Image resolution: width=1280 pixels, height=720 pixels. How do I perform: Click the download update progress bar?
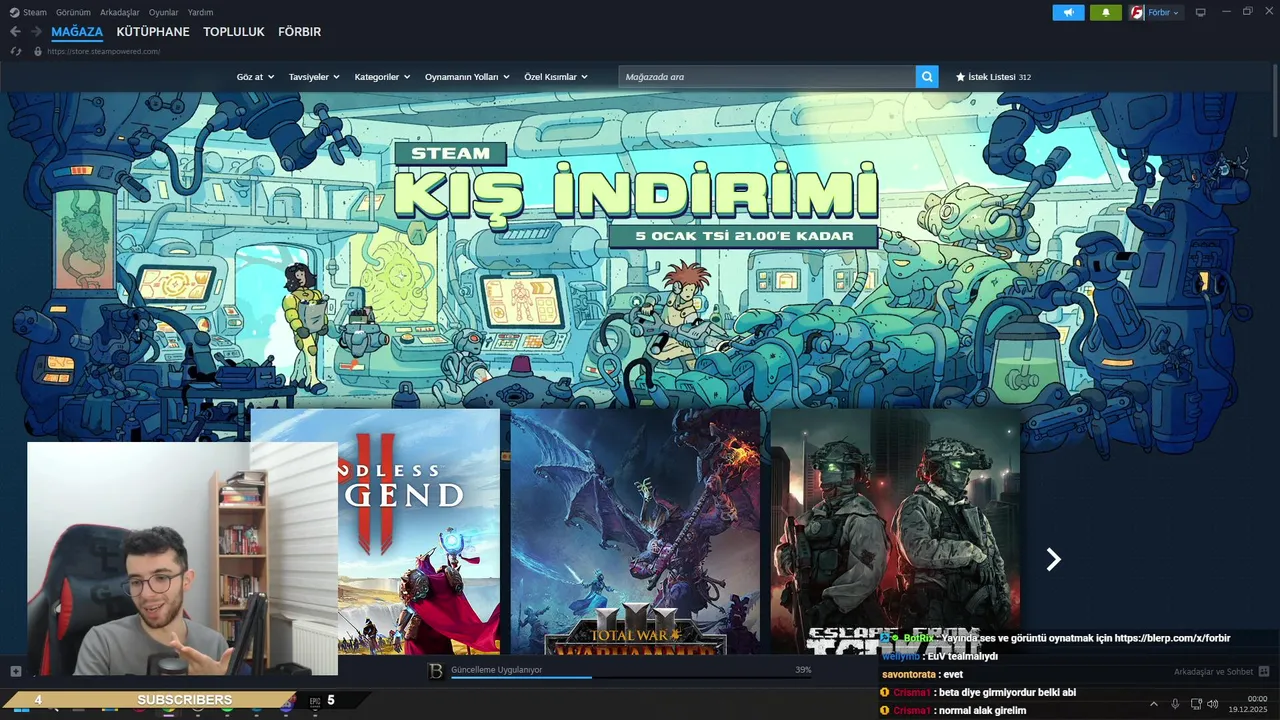point(631,678)
